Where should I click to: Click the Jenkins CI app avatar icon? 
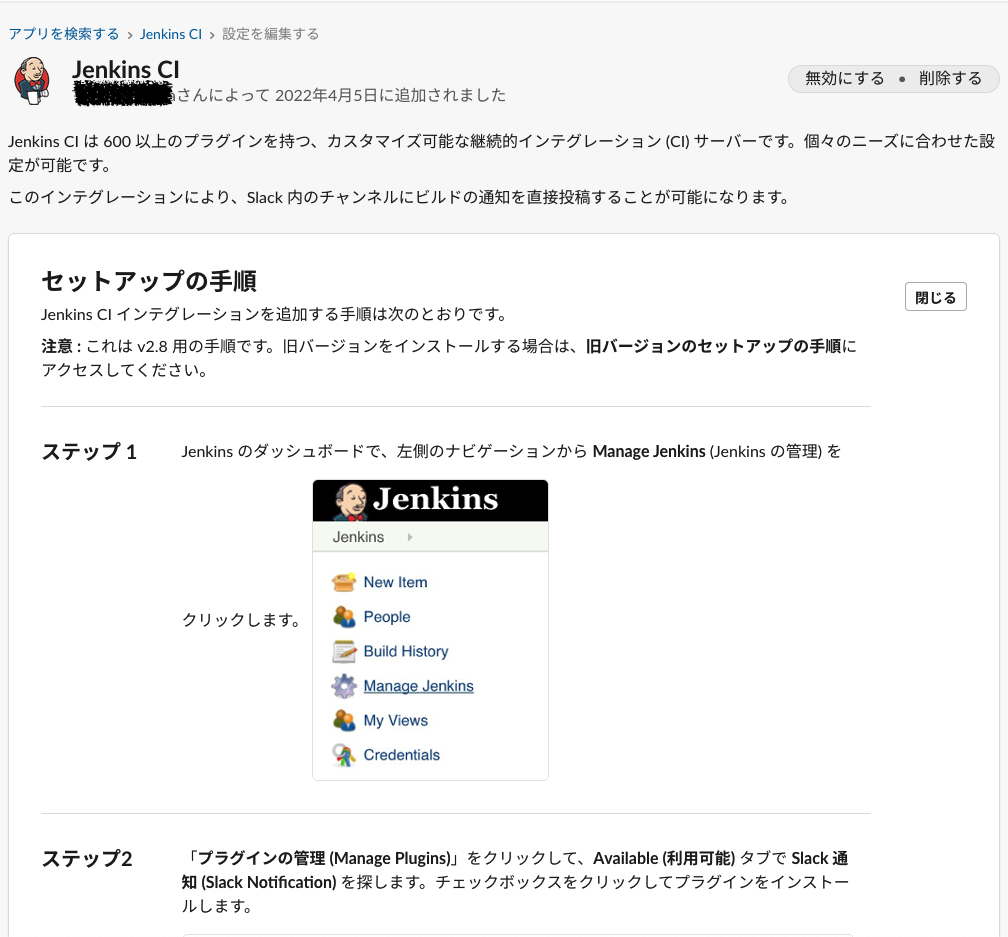[31, 80]
